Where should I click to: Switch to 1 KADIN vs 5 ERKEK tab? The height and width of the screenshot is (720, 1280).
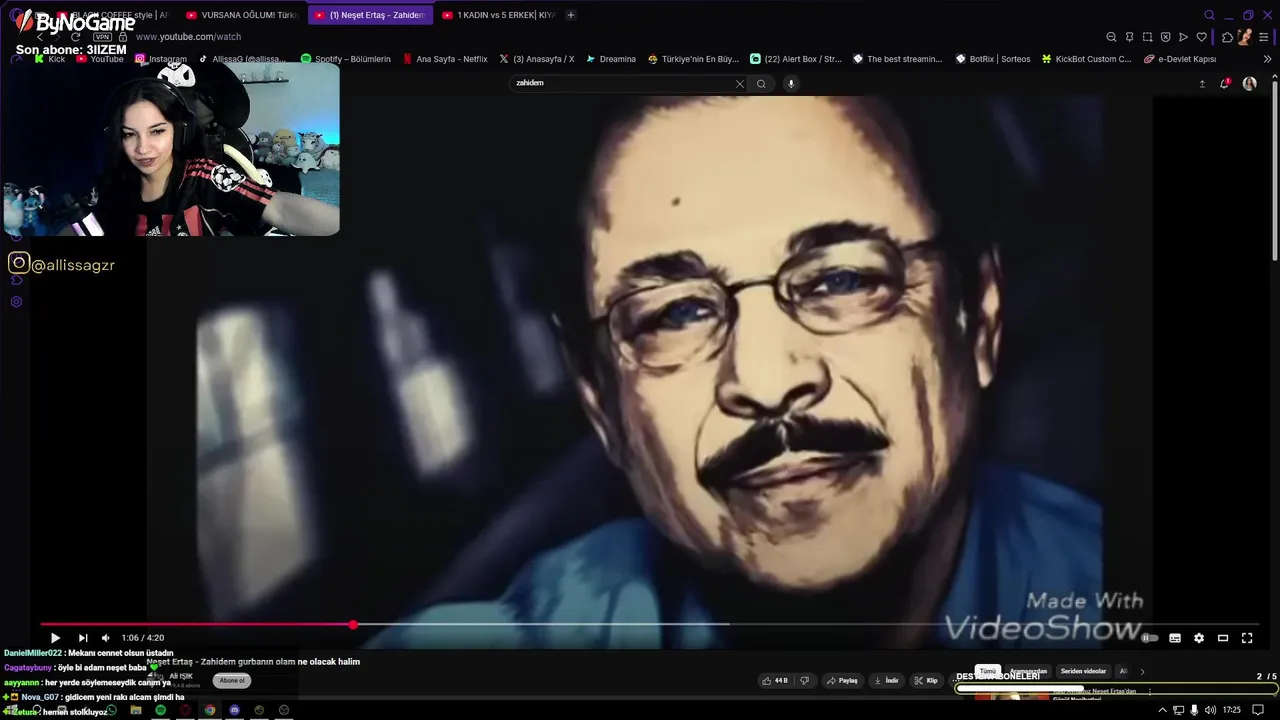pyautogui.click(x=498, y=15)
